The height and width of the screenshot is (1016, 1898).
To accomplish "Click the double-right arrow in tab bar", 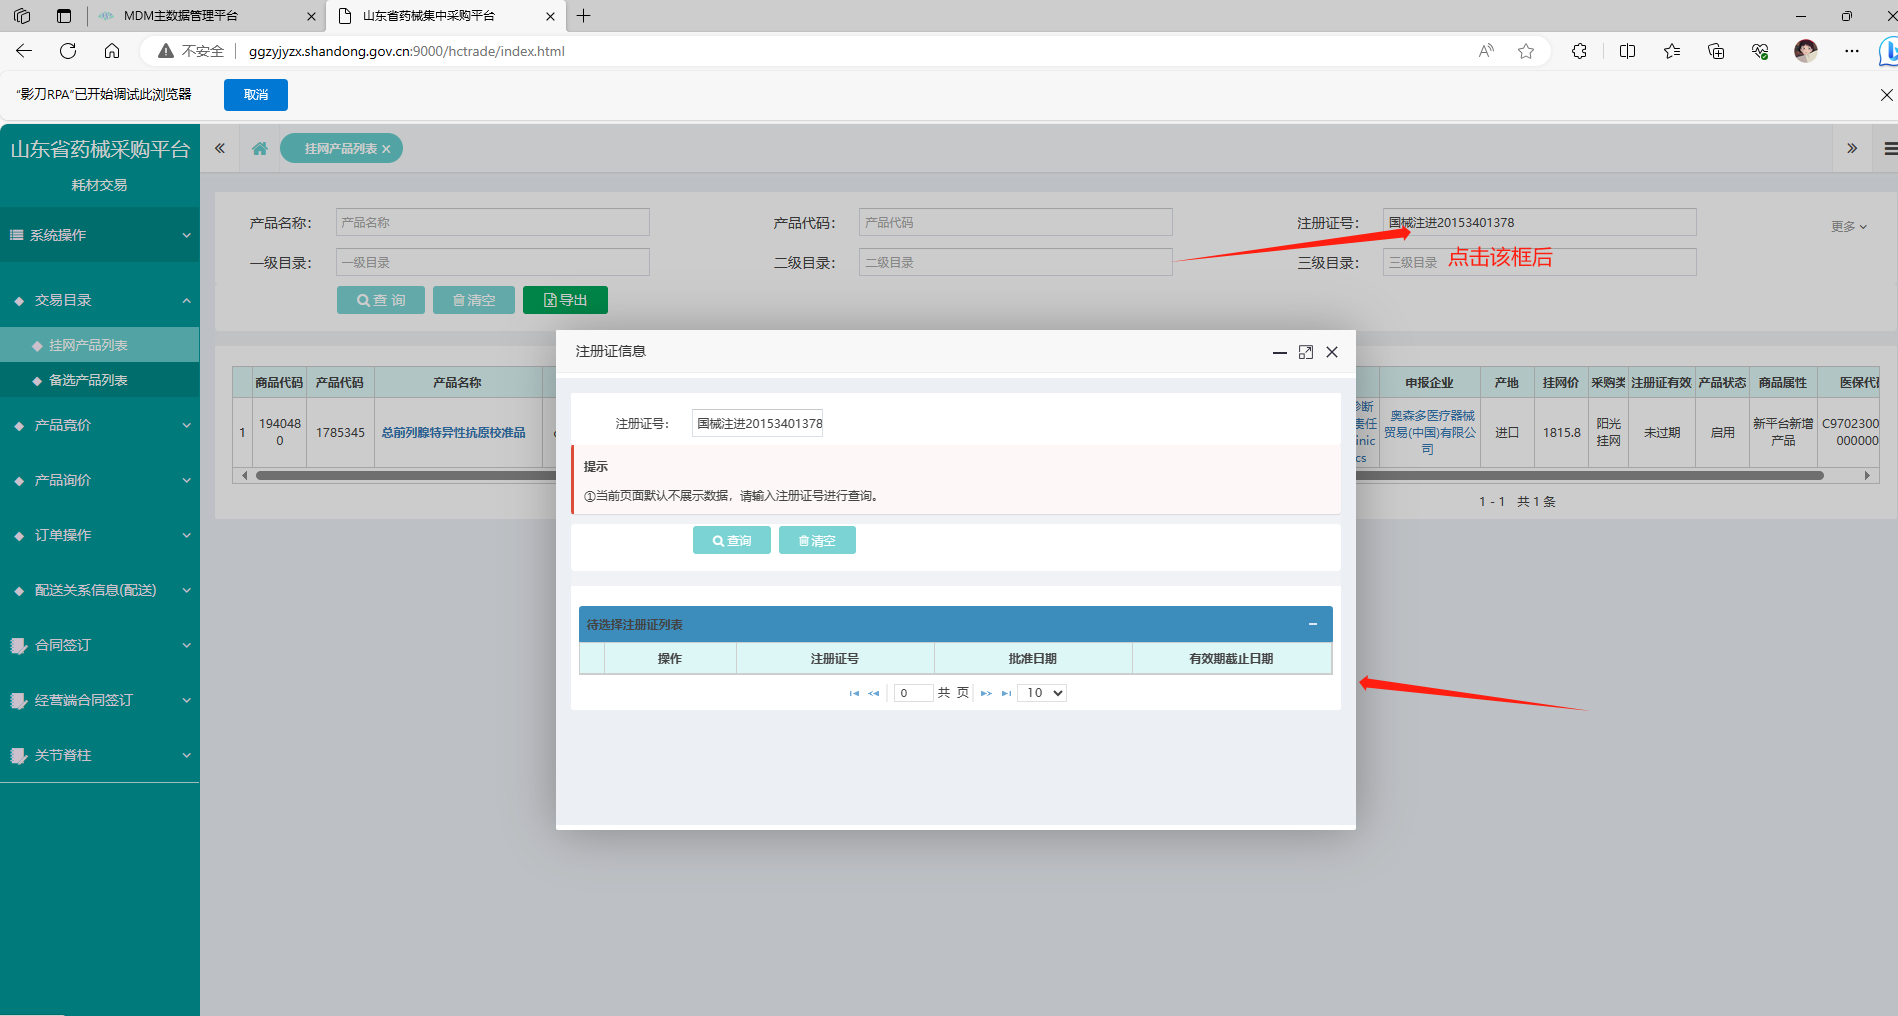I will 1852,148.
